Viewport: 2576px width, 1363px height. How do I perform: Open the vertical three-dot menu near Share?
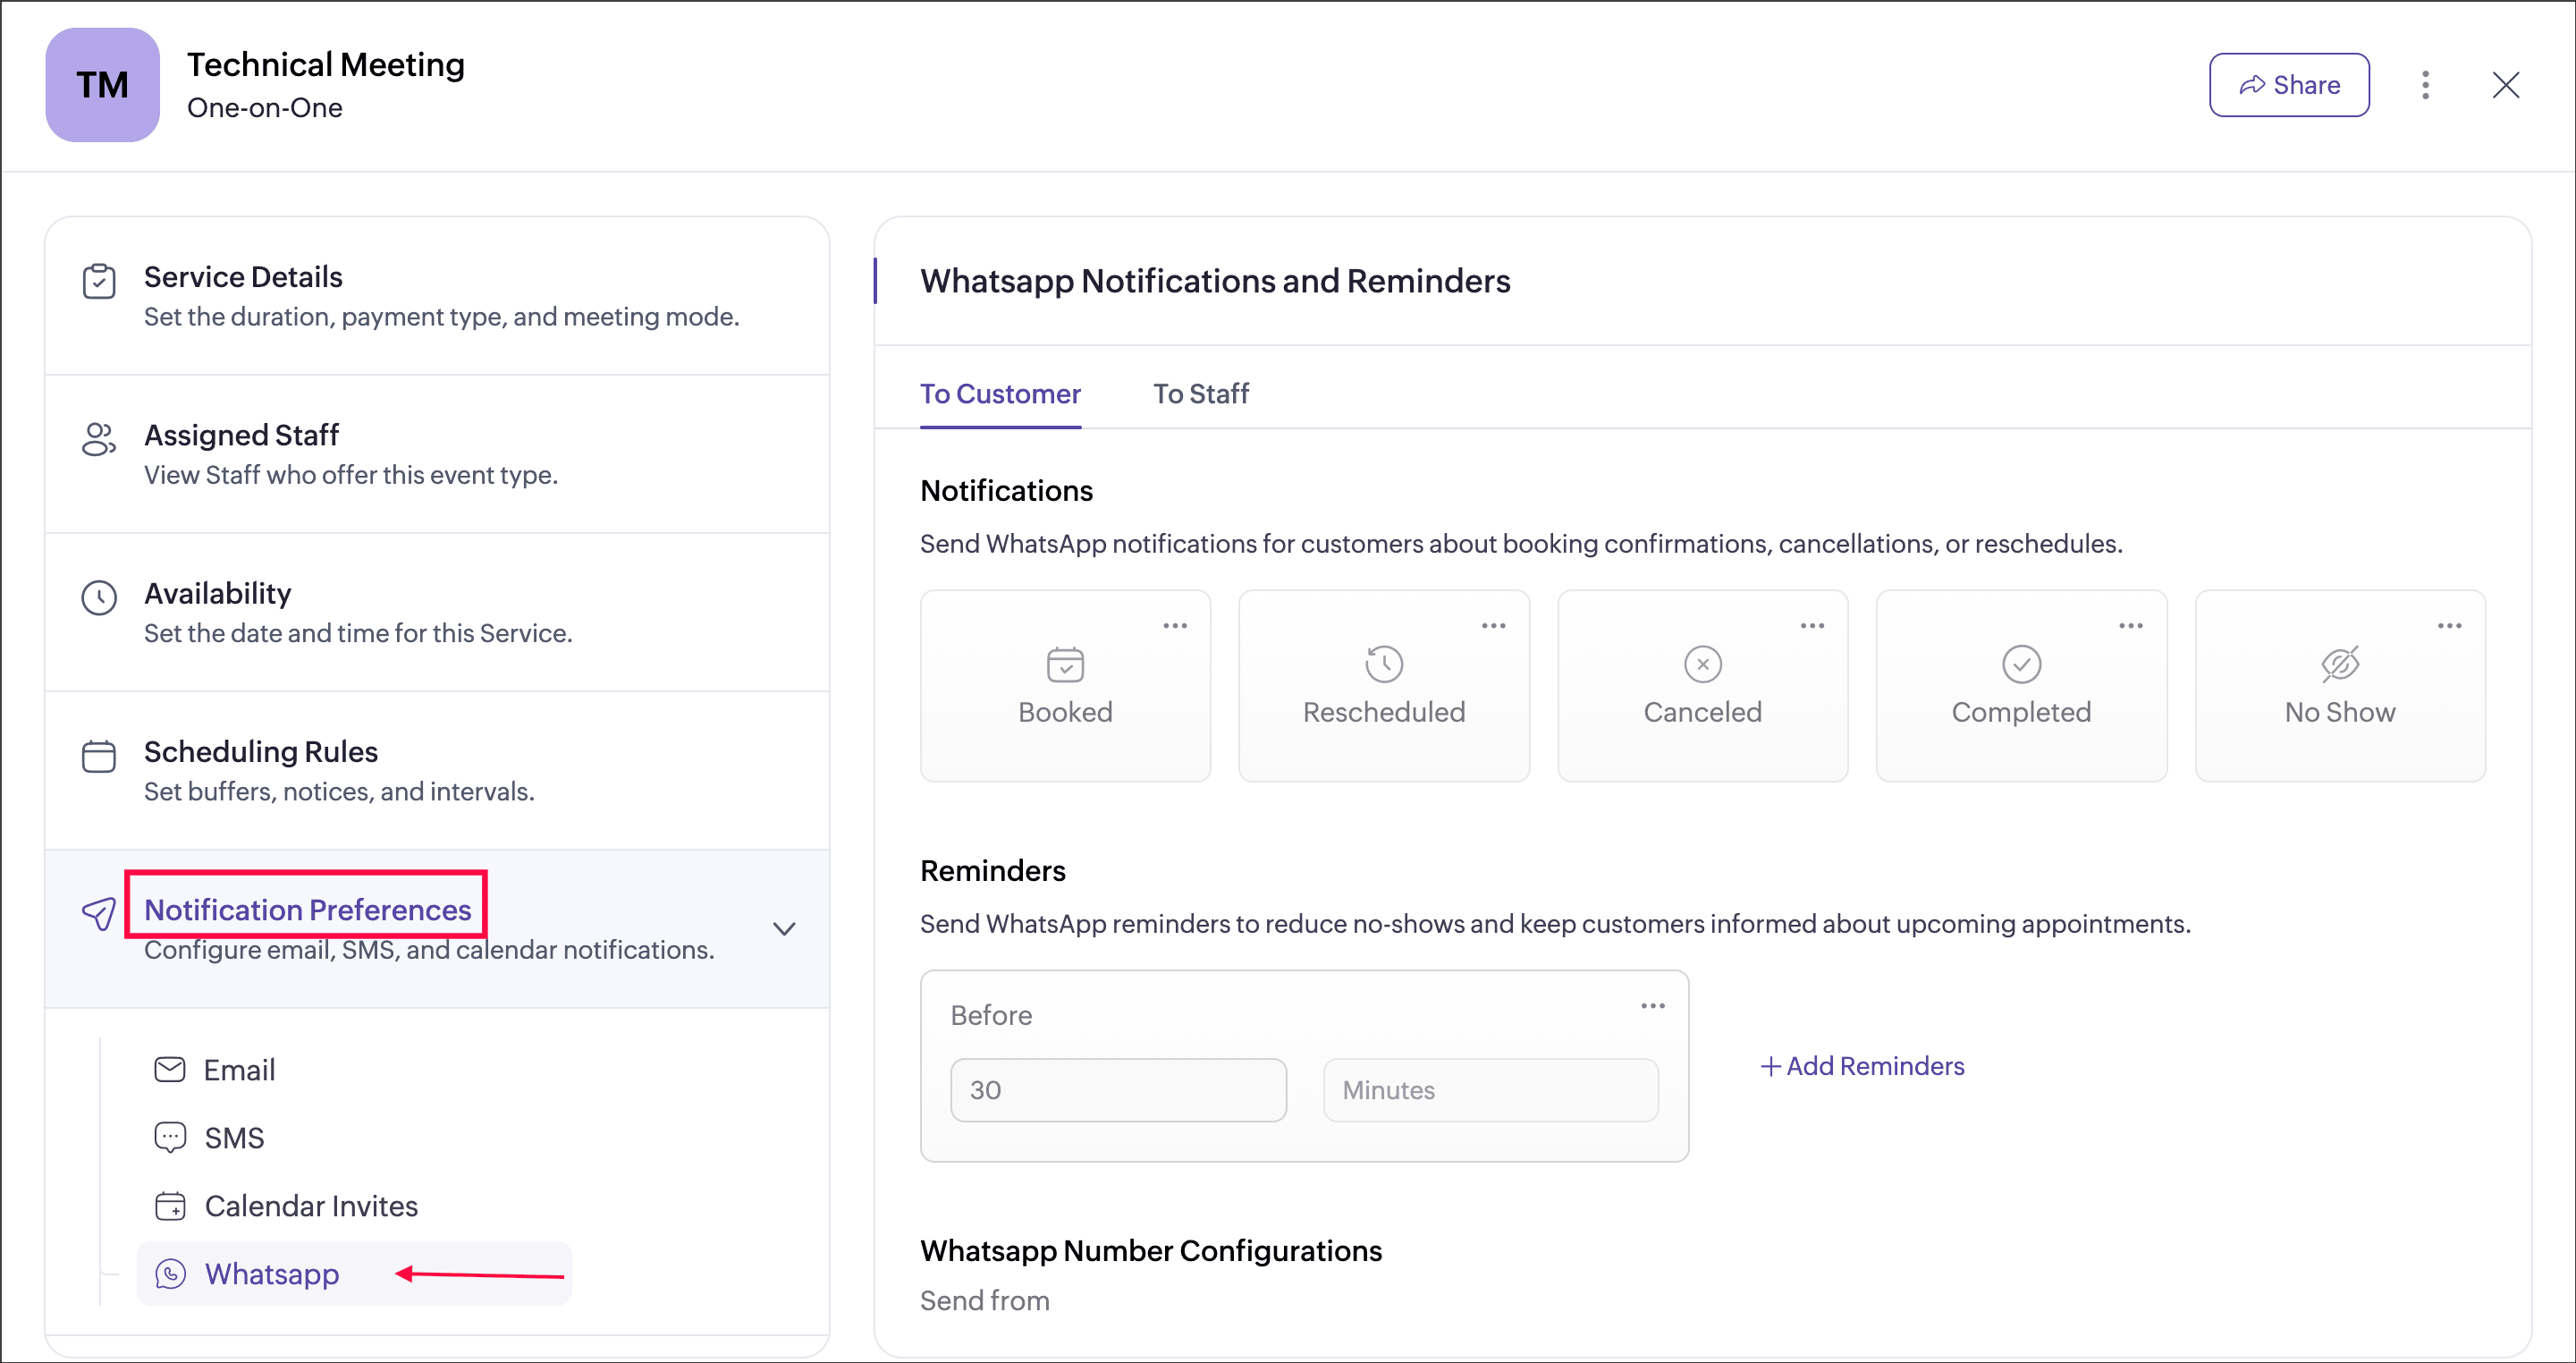(2425, 85)
